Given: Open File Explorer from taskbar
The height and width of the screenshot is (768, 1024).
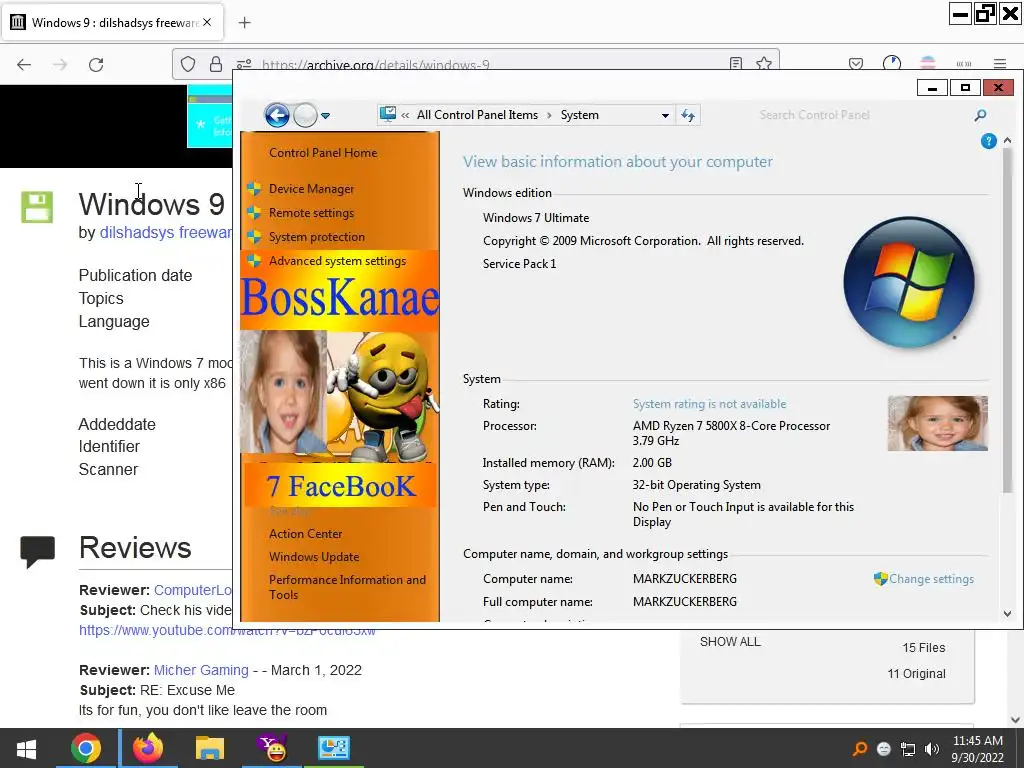Looking at the screenshot, I should click(x=209, y=748).
